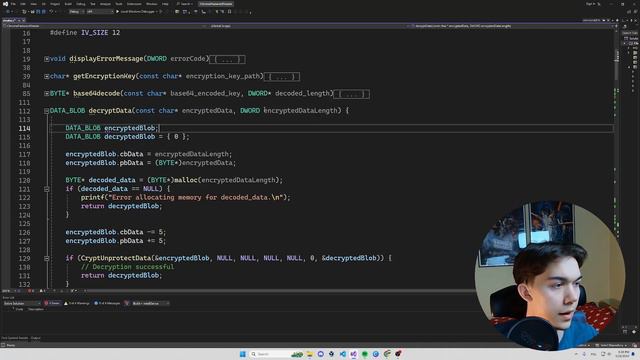
Task: Open the File menu
Action: tap(13, 4)
